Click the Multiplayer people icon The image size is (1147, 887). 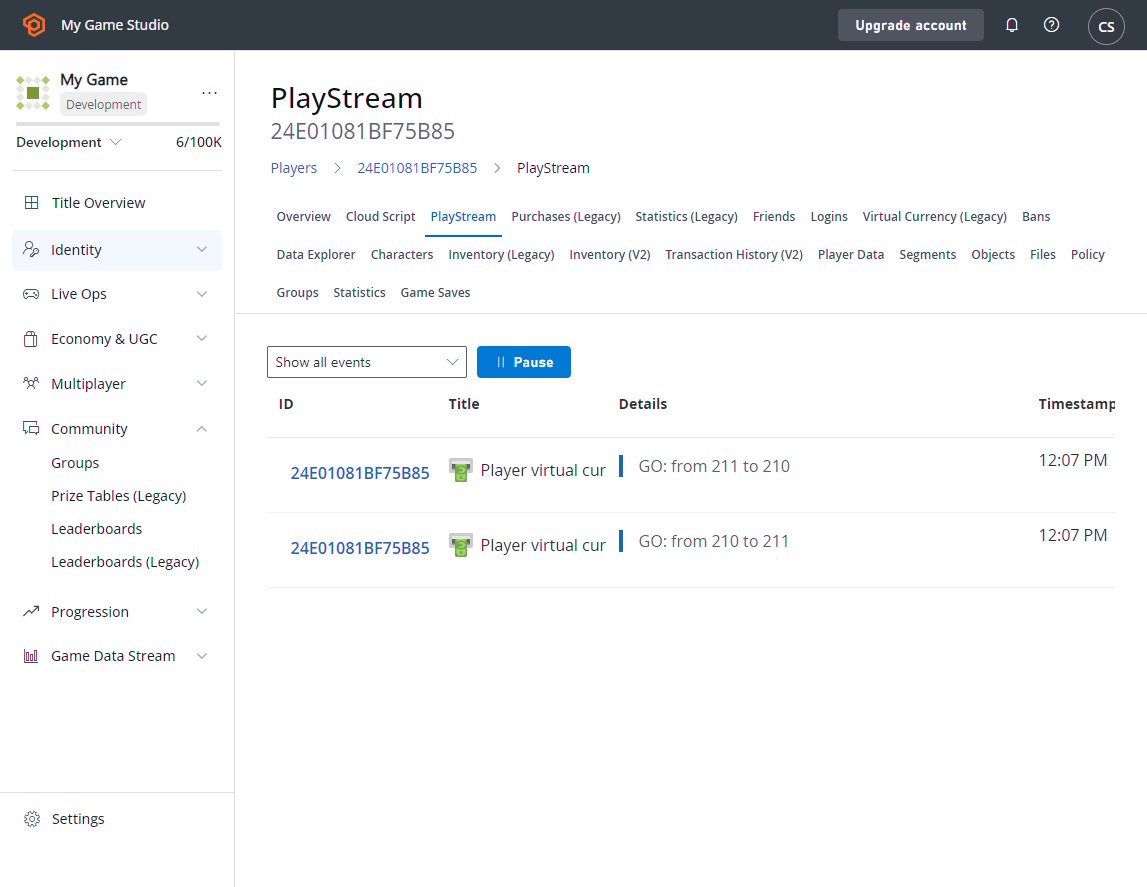coord(31,383)
